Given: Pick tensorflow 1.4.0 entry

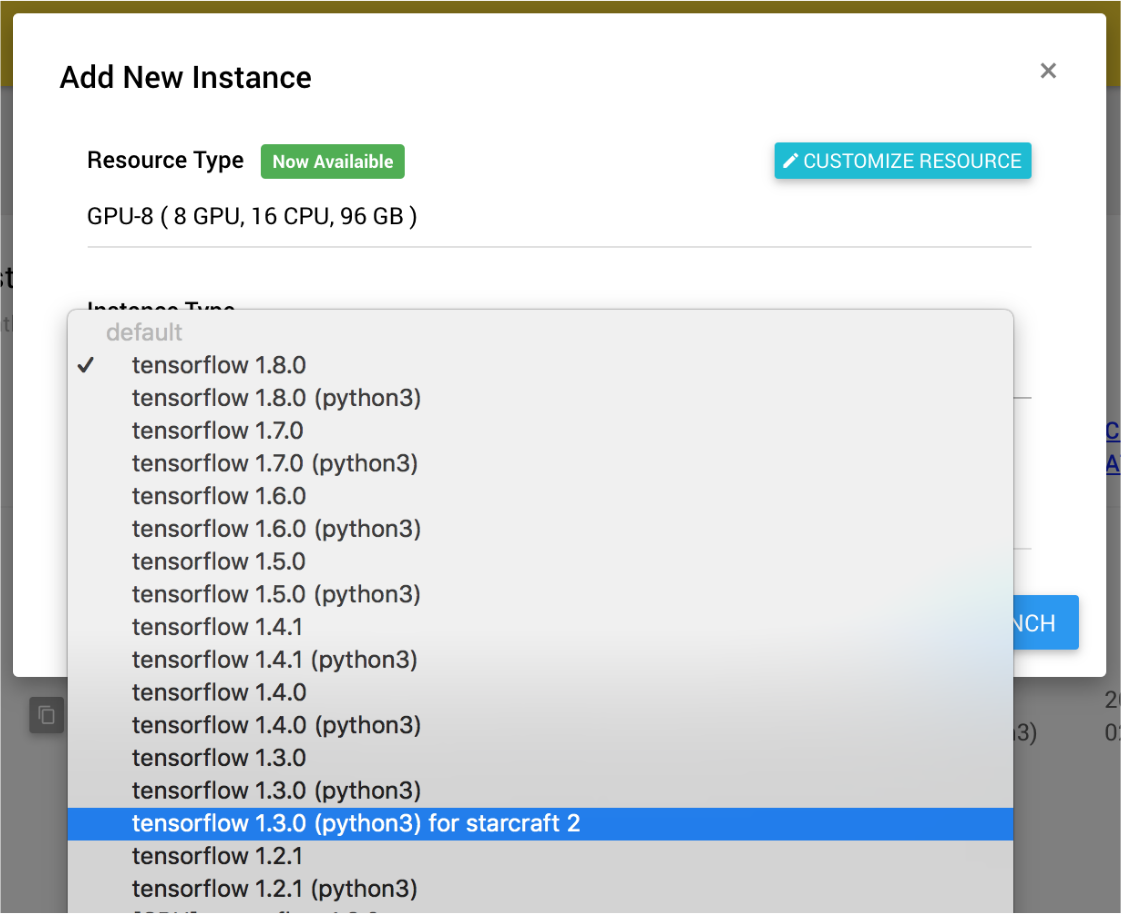Looking at the screenshot, I should click(x=540, y=693).
